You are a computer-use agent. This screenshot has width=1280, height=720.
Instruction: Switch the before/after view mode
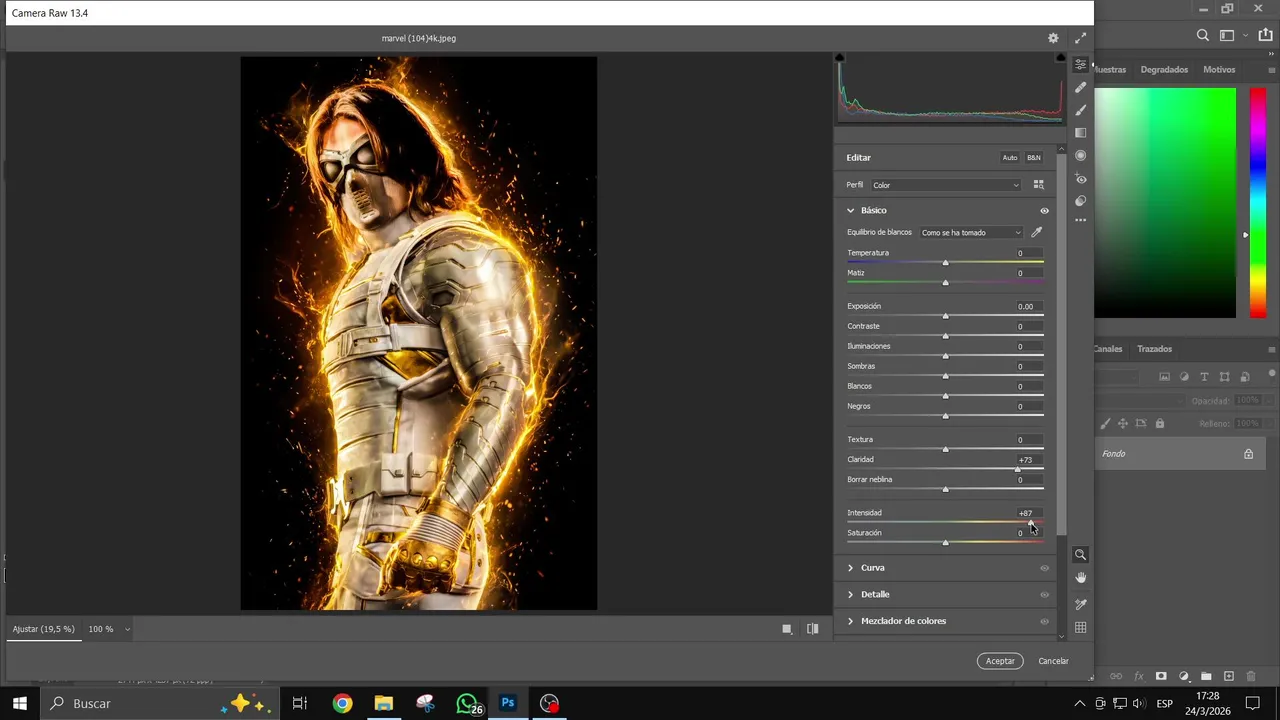(x=812, y=629)
